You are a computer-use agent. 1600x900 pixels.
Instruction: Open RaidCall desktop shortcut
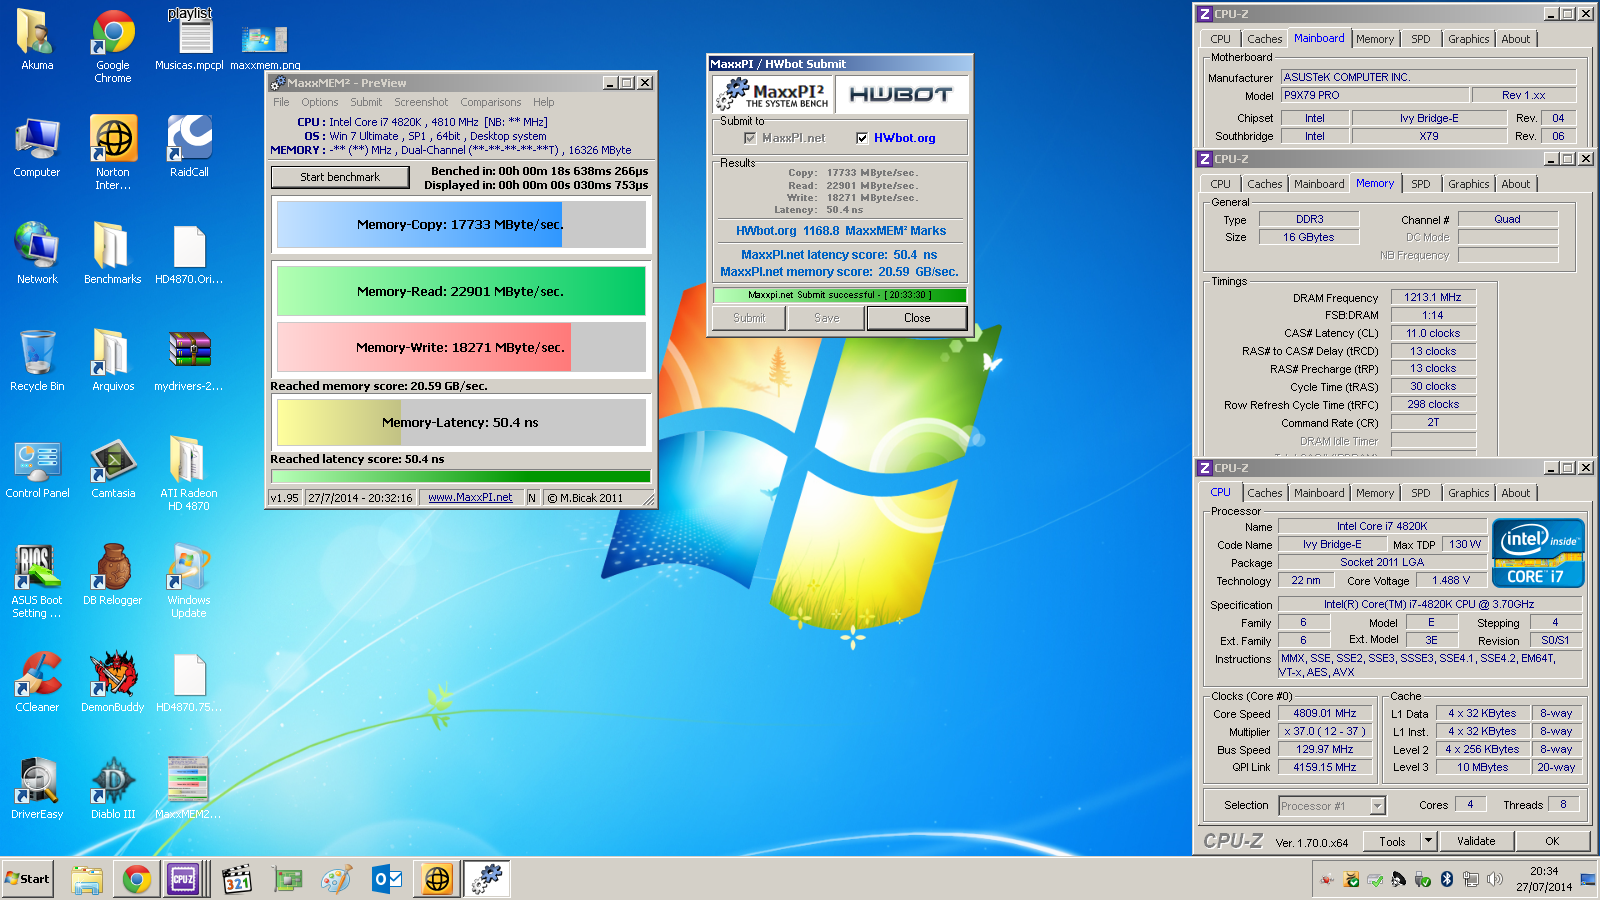click(189, 147)
